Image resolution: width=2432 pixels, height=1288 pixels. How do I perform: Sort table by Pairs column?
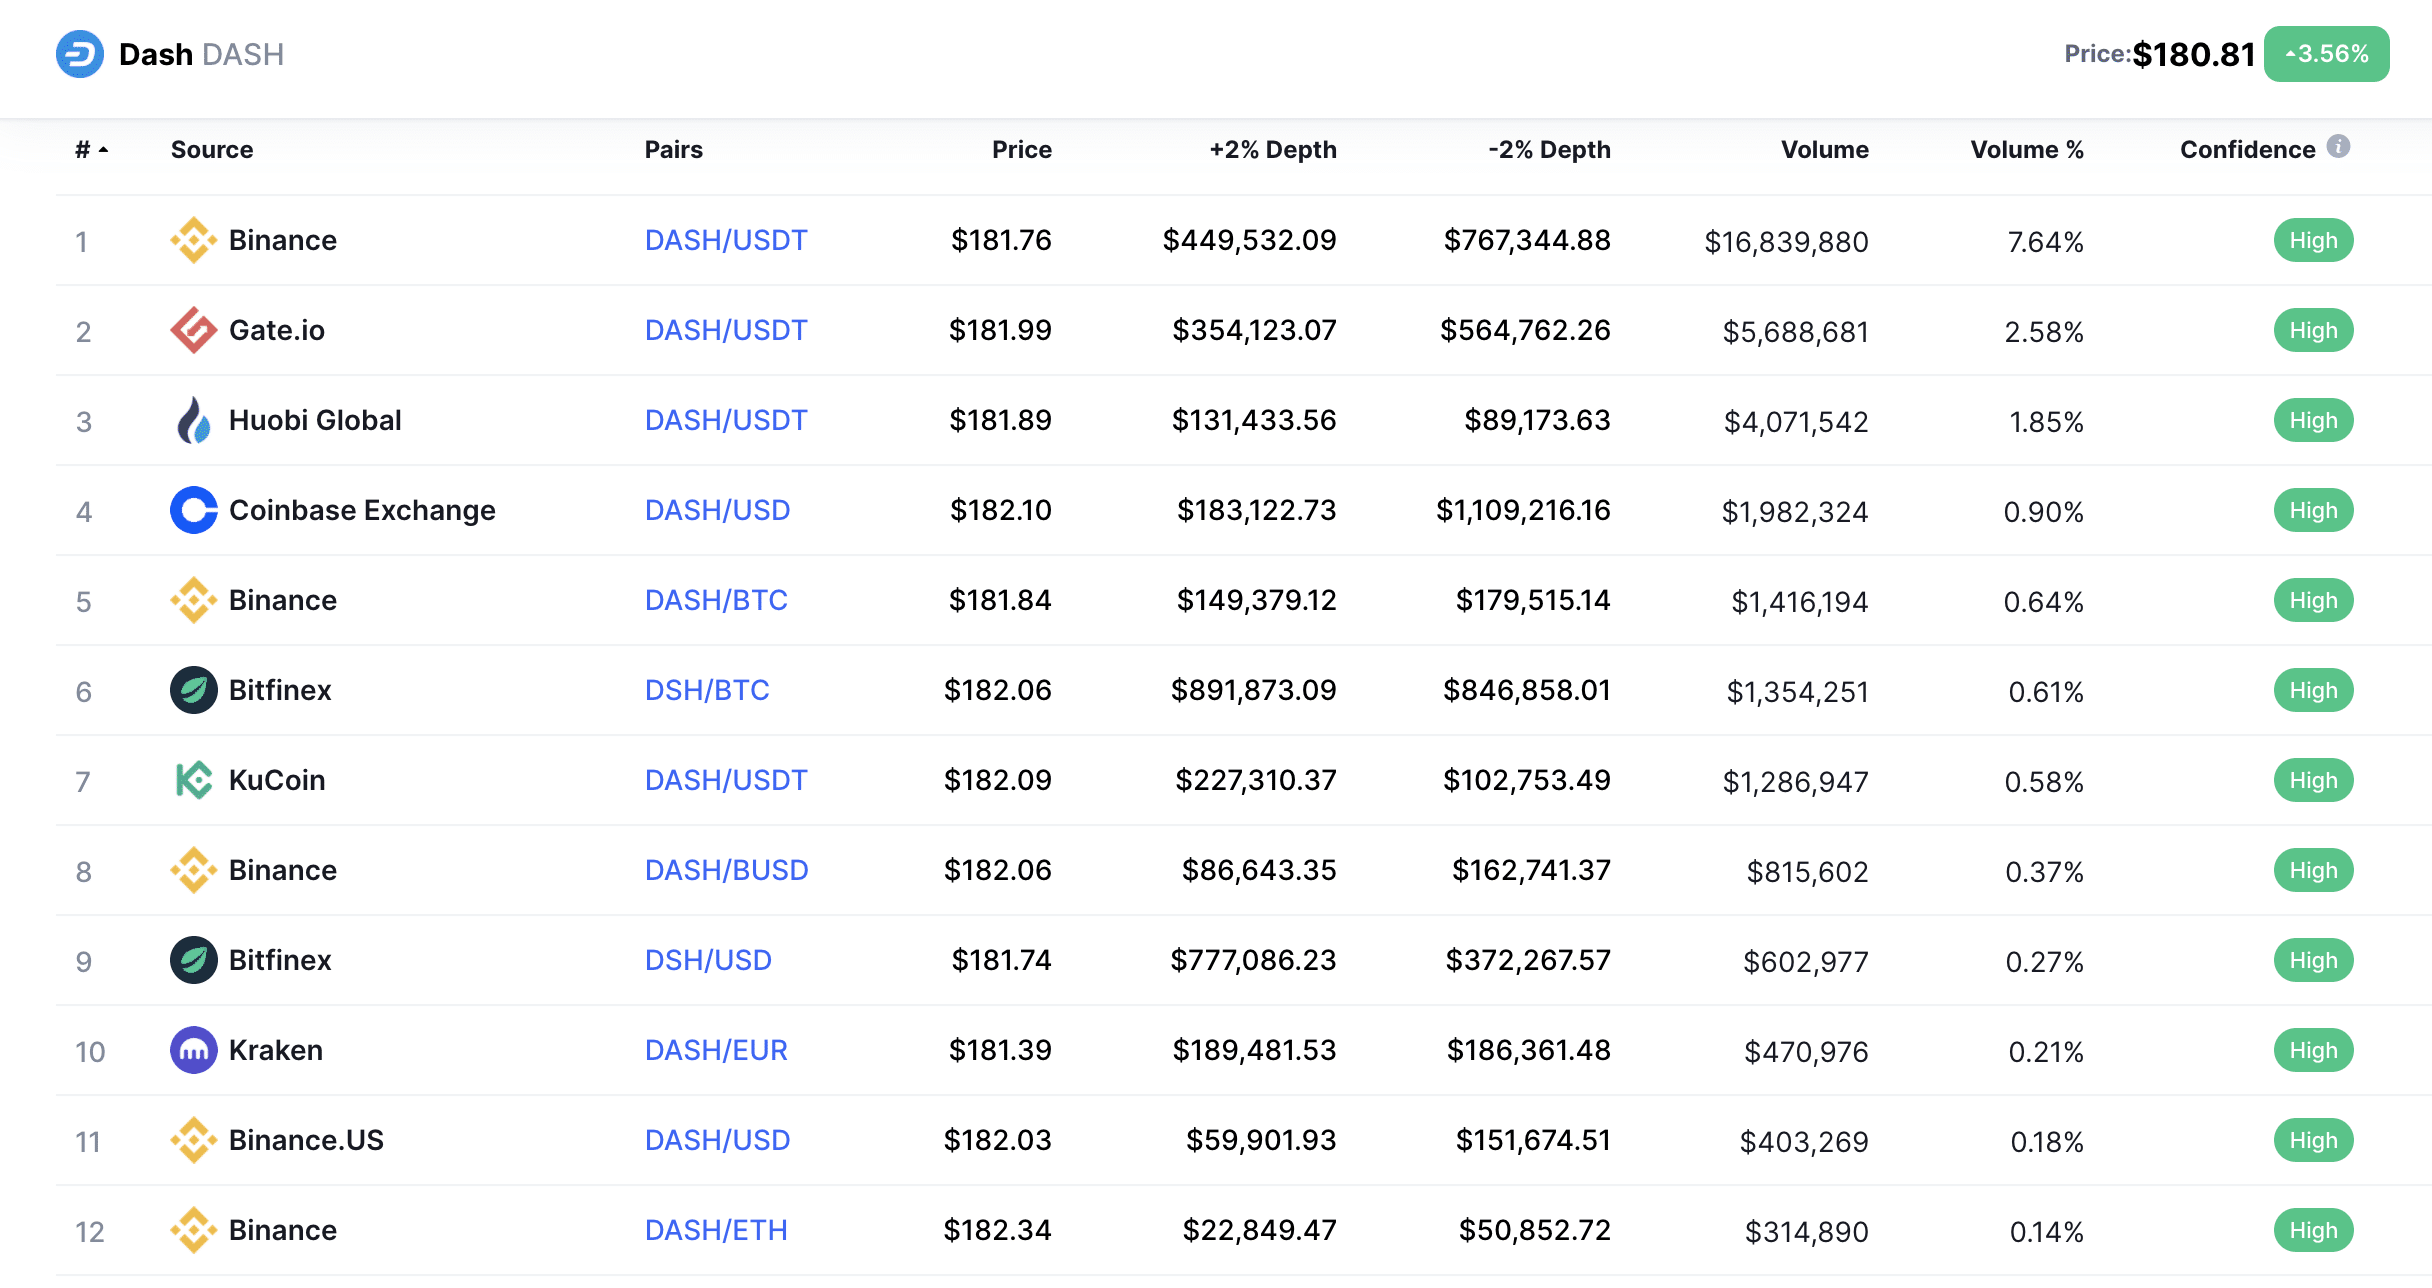coord(674,150)
